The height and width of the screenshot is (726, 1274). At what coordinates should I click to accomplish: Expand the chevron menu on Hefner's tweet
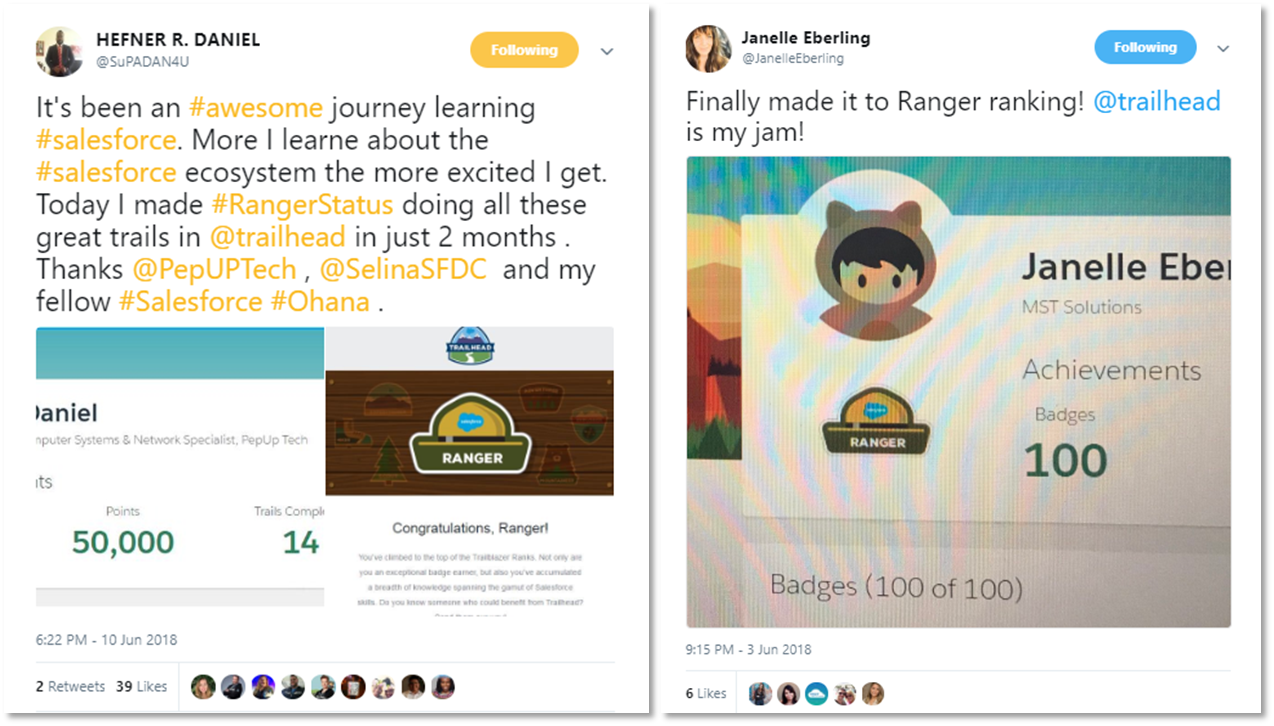607,51
